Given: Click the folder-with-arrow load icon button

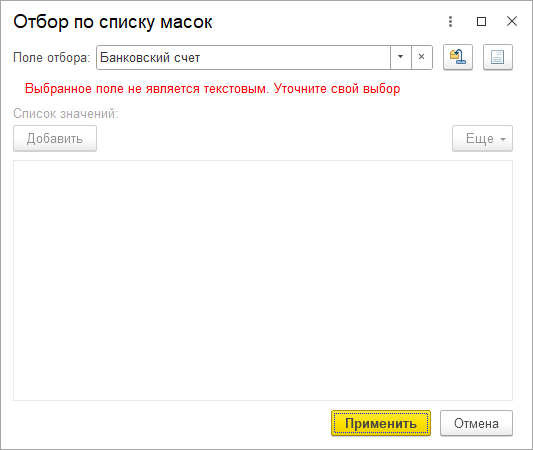Looking at the screenshot, I should click(x=458, y=57).
